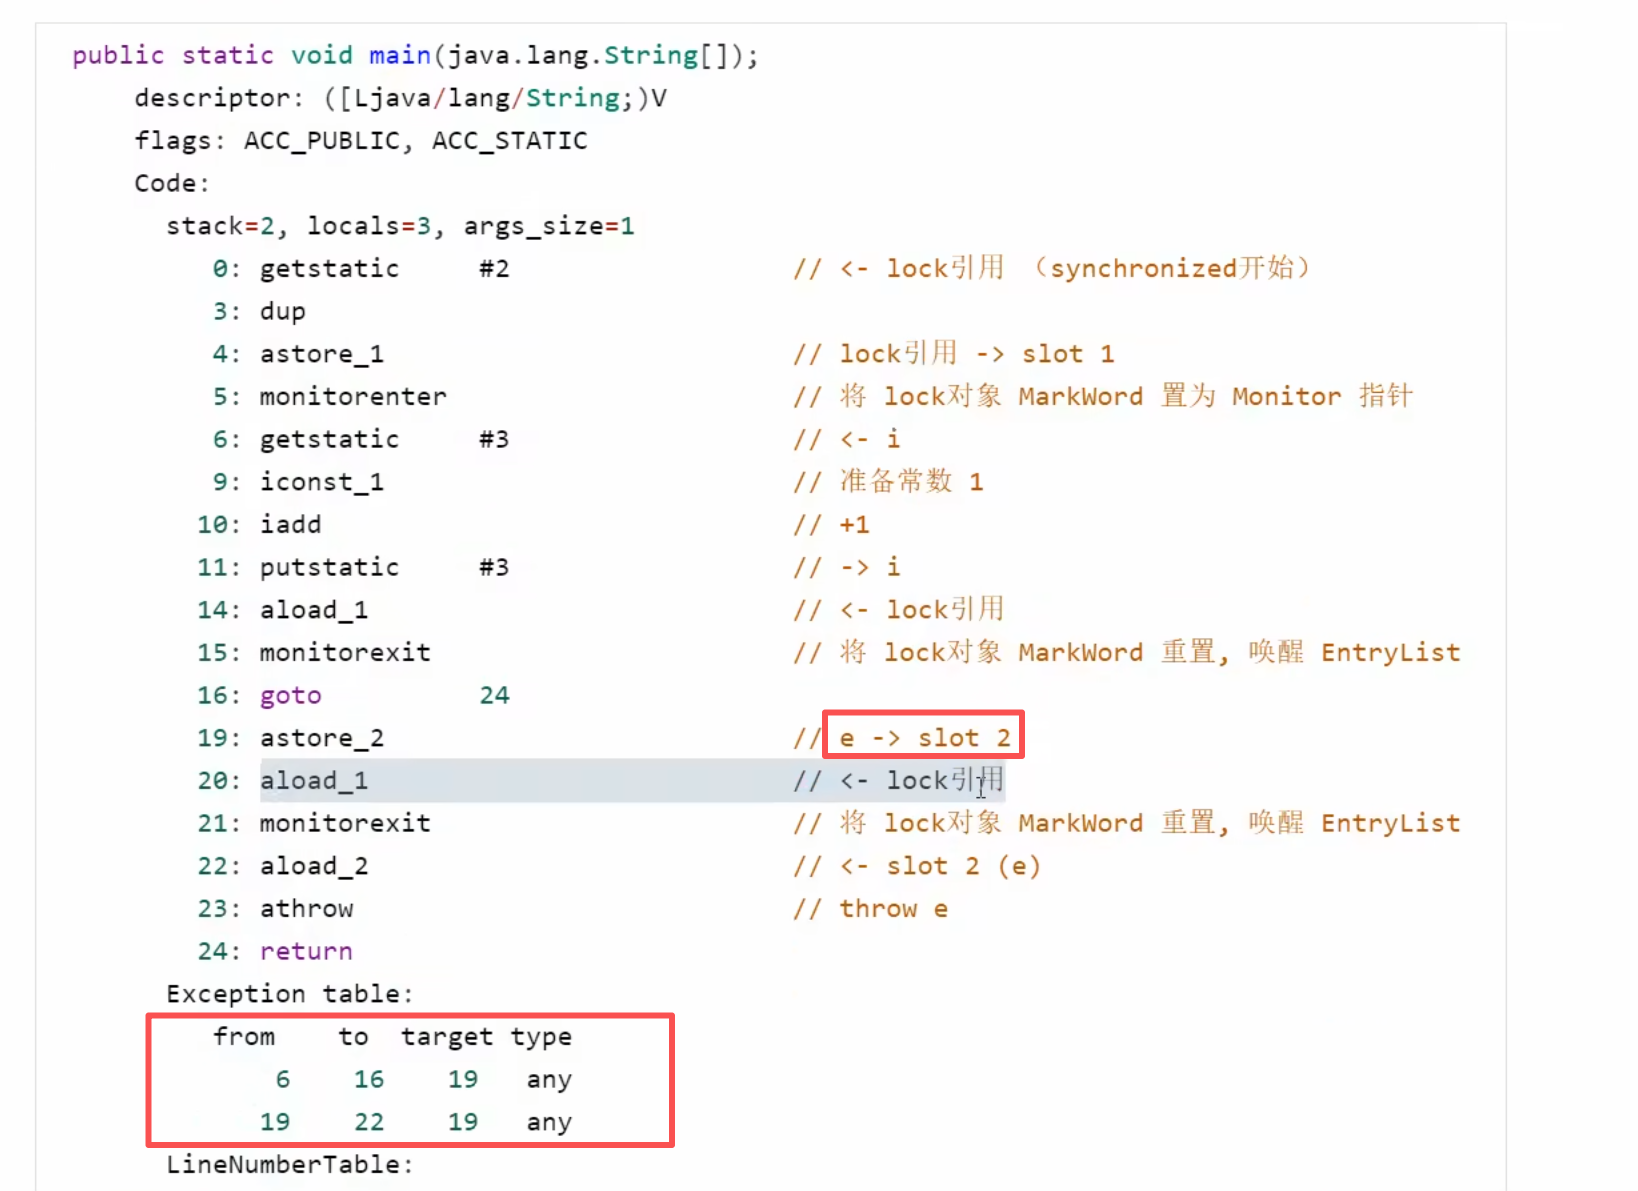Click comment '准备常数 1'

click(x=911, y=482)
